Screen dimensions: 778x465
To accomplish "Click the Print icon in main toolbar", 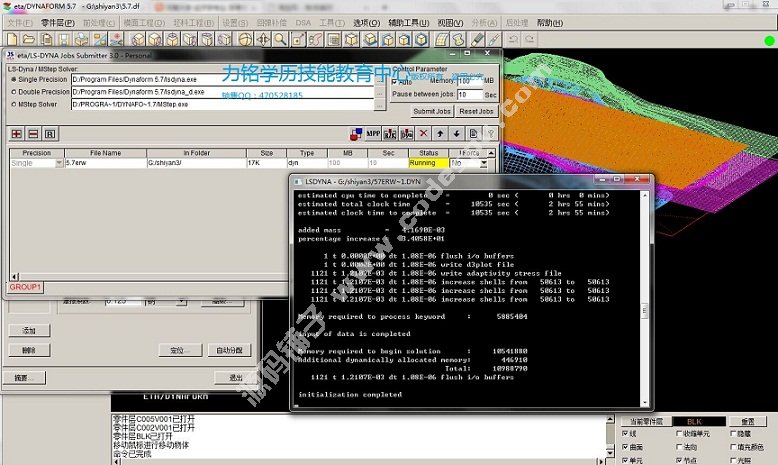I will [x=81, y=40].
